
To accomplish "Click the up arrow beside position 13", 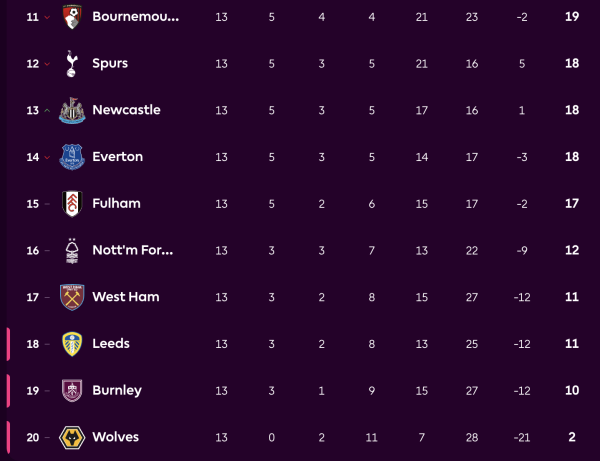I will 47,110.
